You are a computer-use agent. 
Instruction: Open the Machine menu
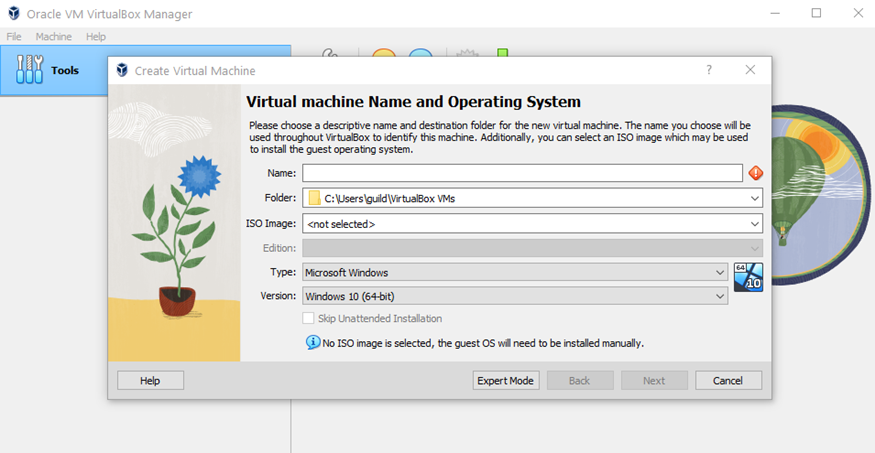coord(53,36)
